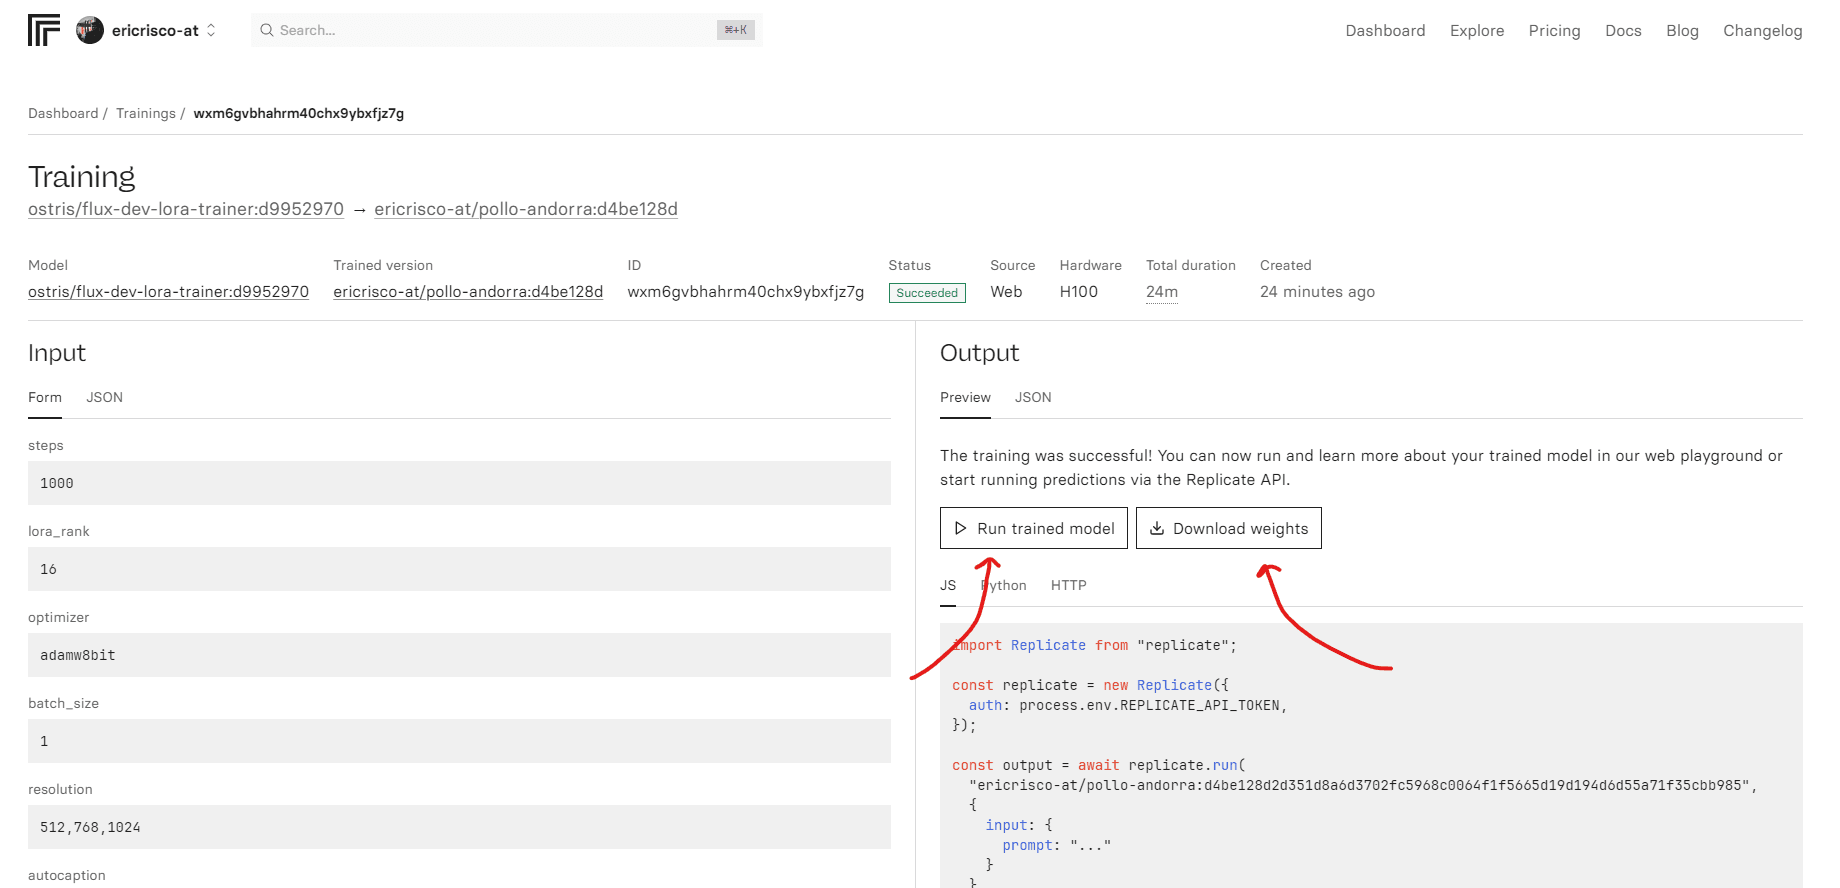Open the Blog link
Image resolution: width=1840 pixels, height=888 pixels.
pyautogui.click(x=1682, y=31)
